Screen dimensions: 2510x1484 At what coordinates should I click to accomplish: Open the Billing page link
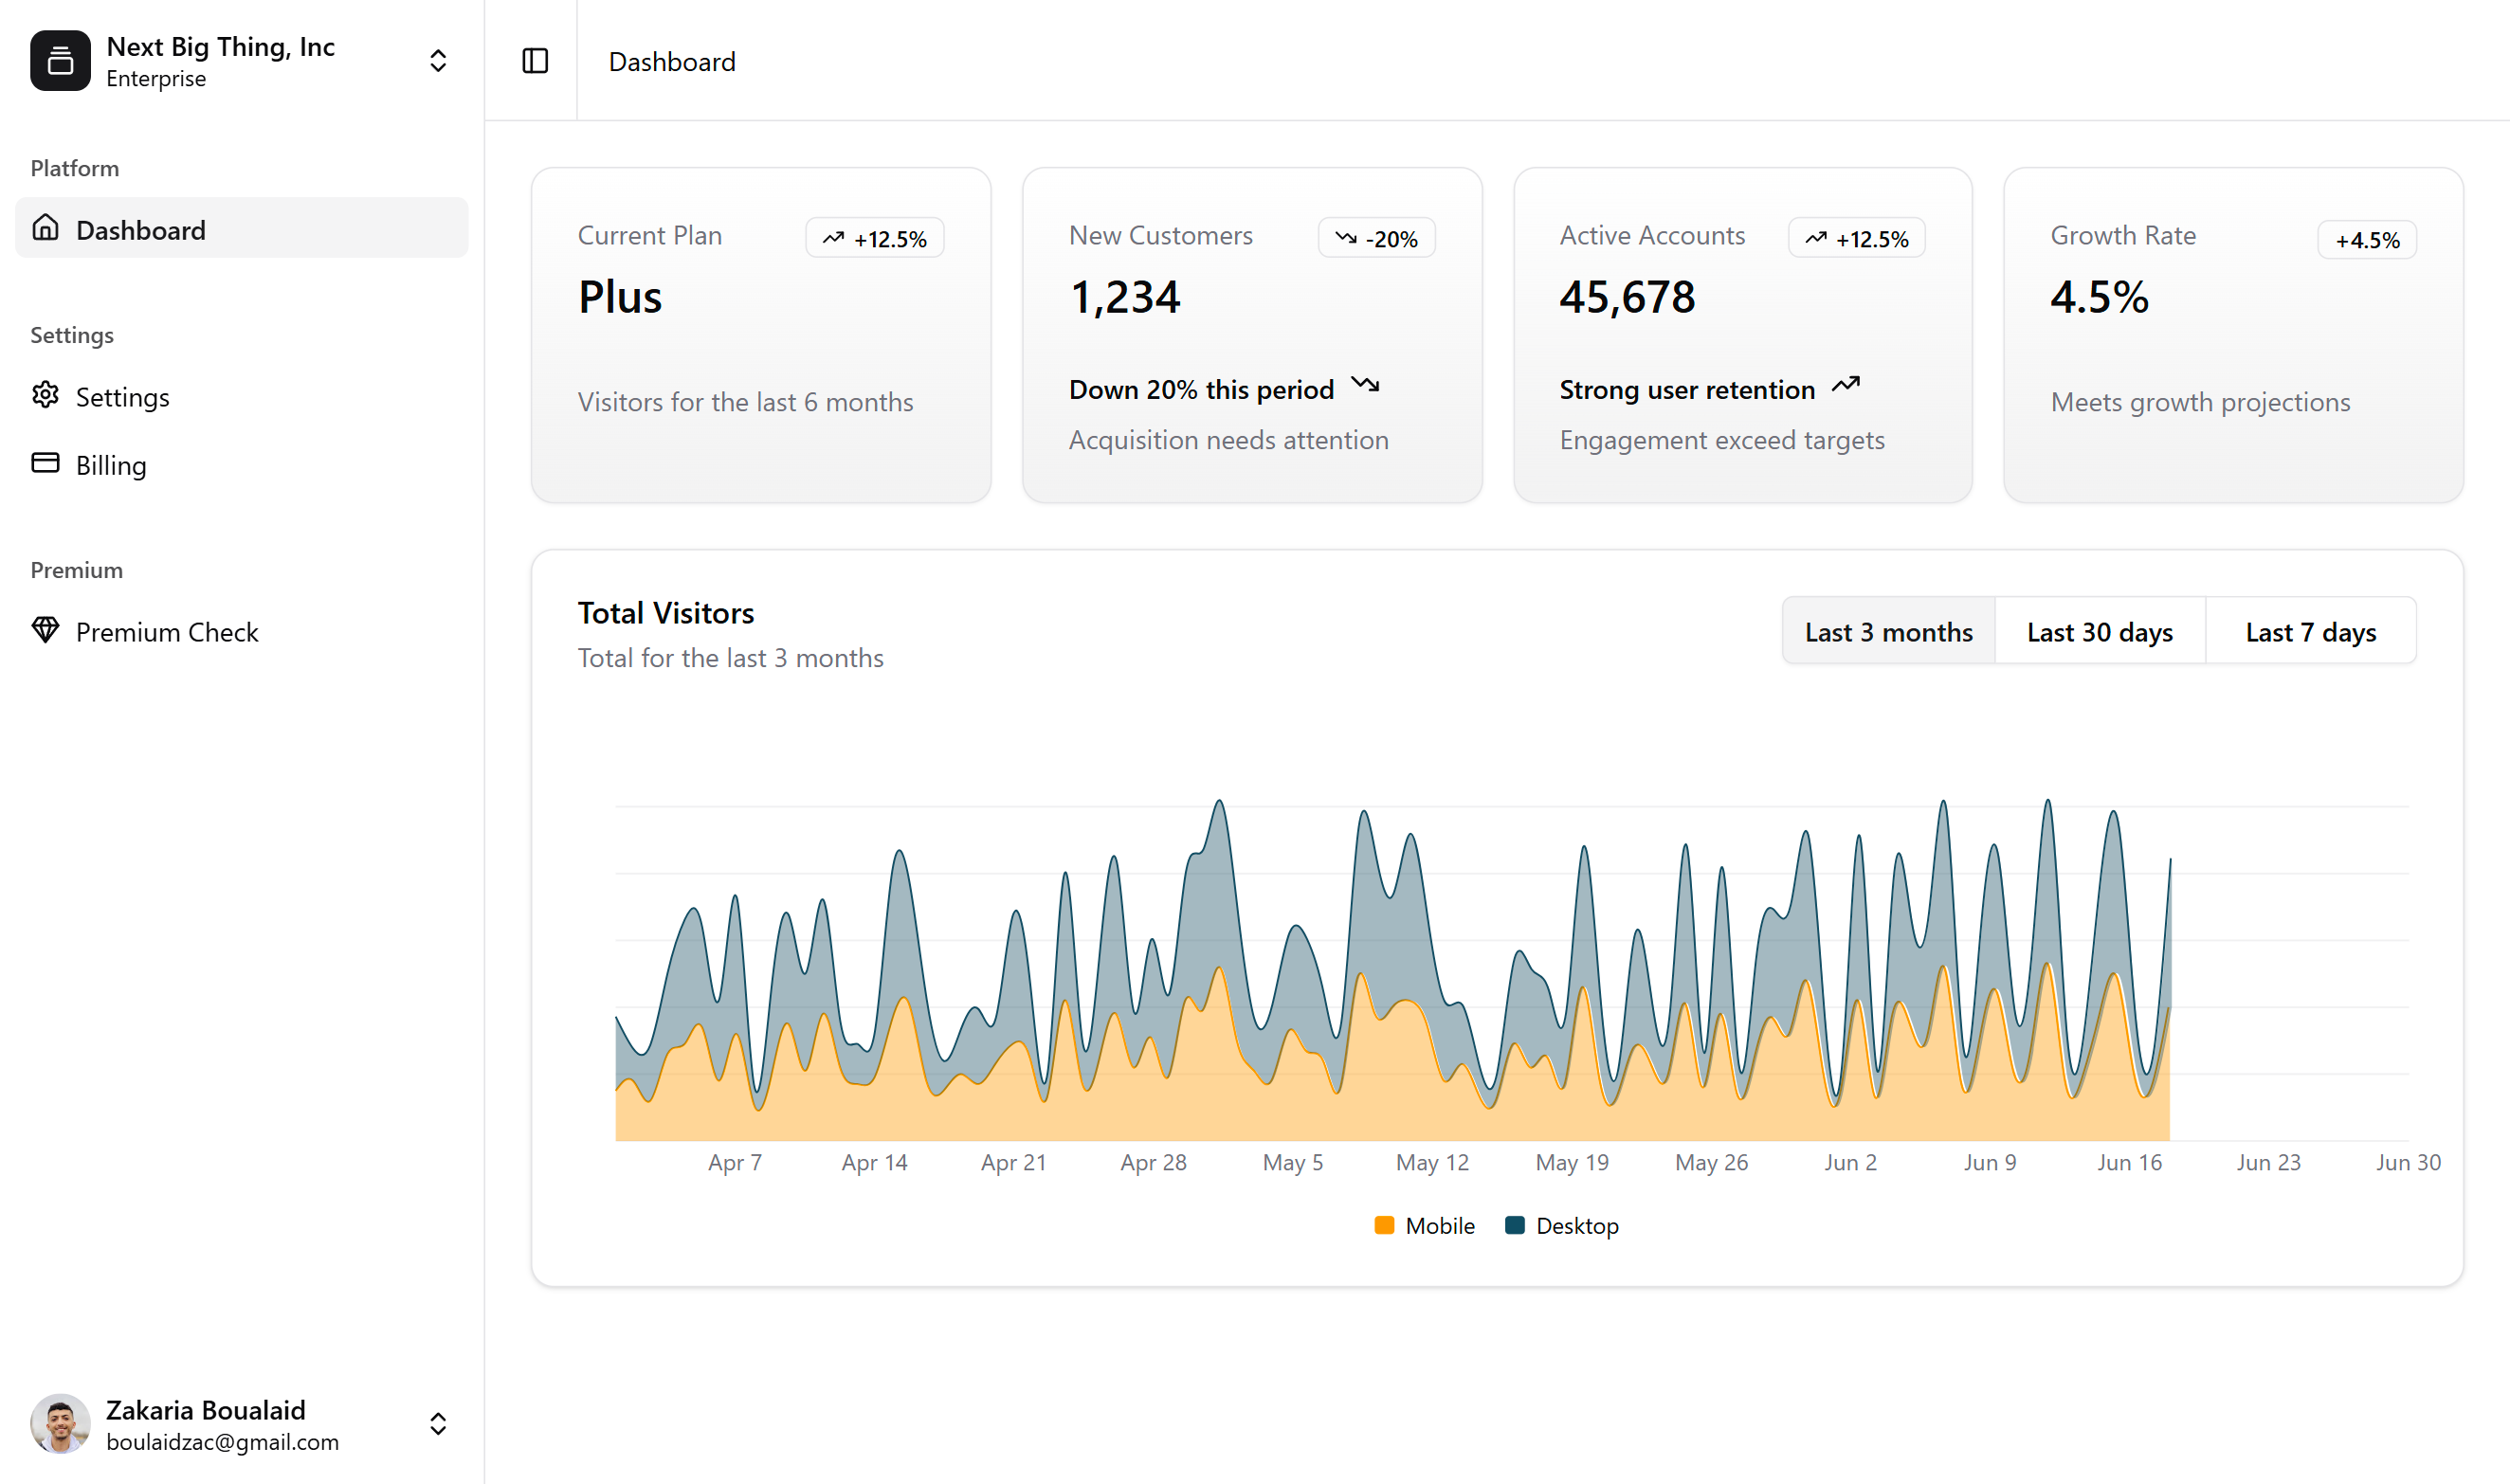111,465
